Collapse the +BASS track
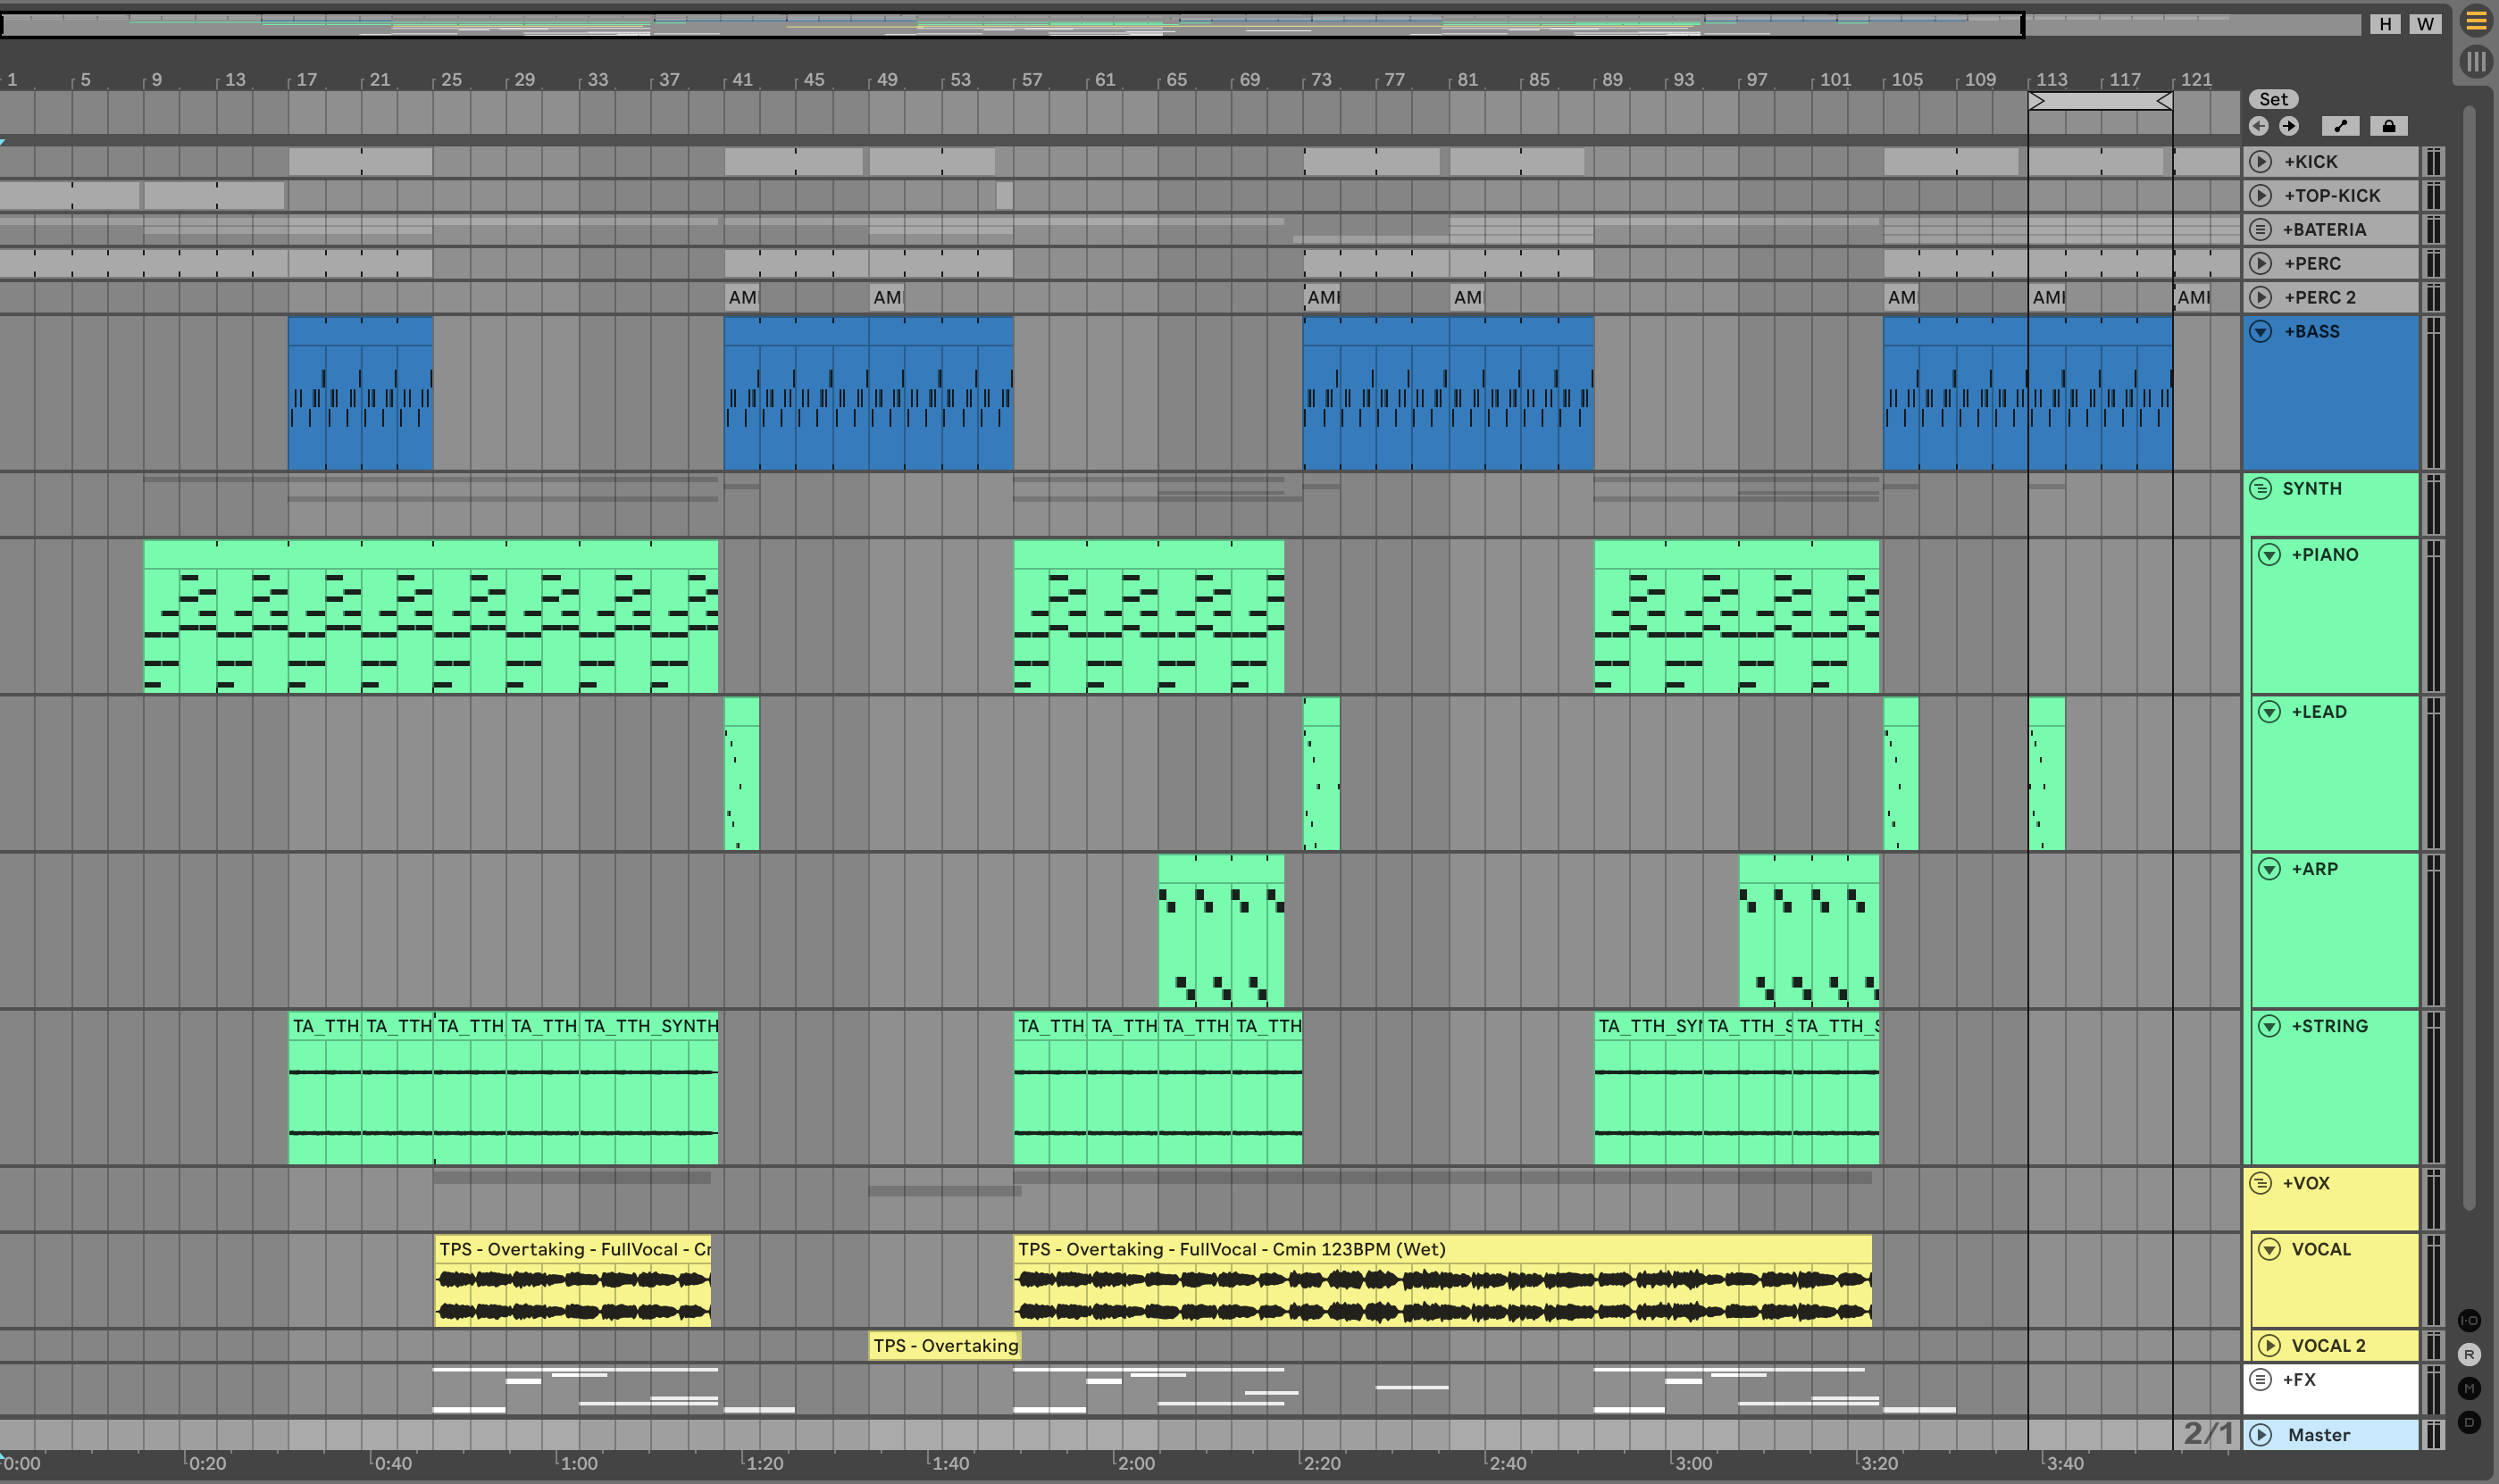 point(2260,331)
